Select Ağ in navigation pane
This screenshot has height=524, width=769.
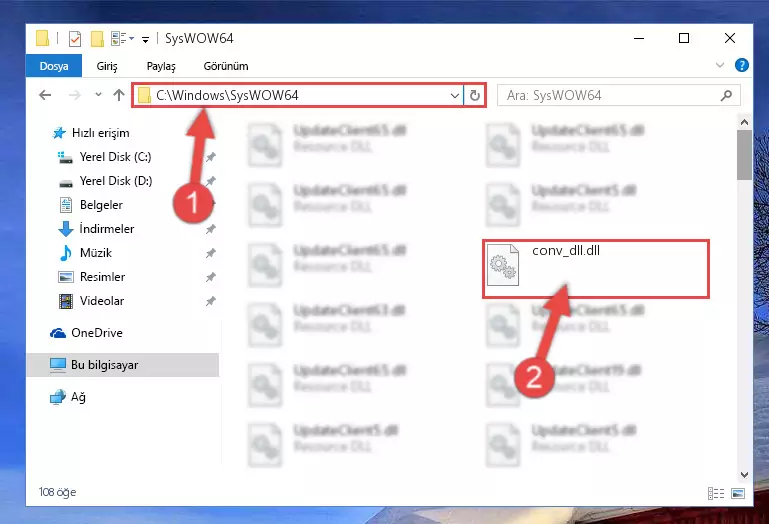coord(78,397)
